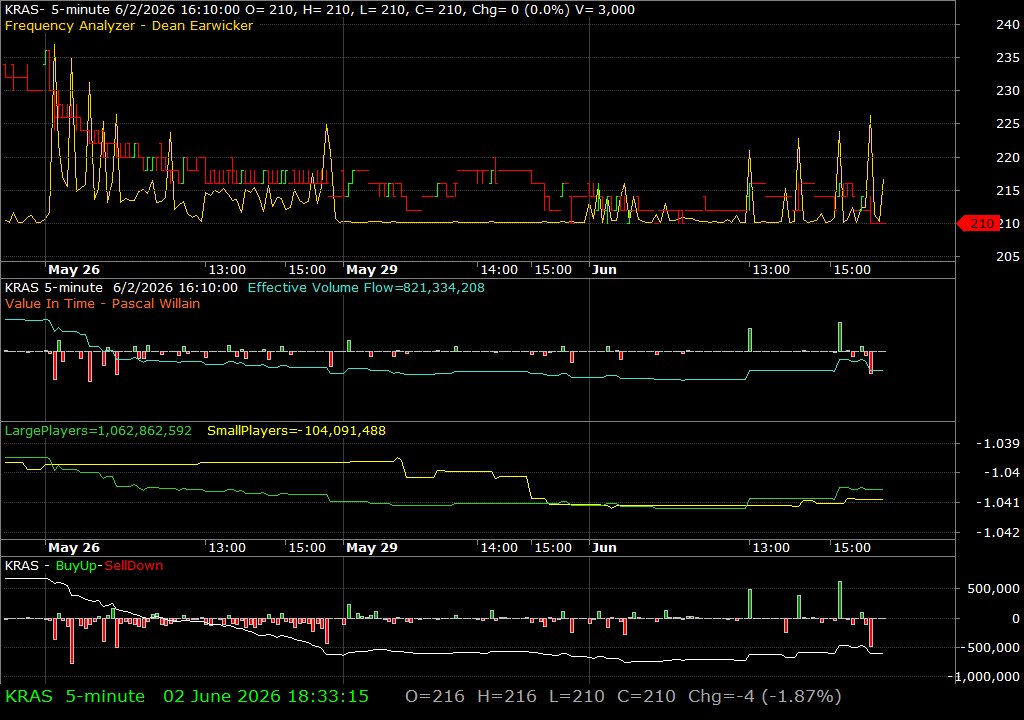This screenshot has height=720, width=1024.
Task: Click the 'H=216' status bar value
Action: [x=507, y=696]
